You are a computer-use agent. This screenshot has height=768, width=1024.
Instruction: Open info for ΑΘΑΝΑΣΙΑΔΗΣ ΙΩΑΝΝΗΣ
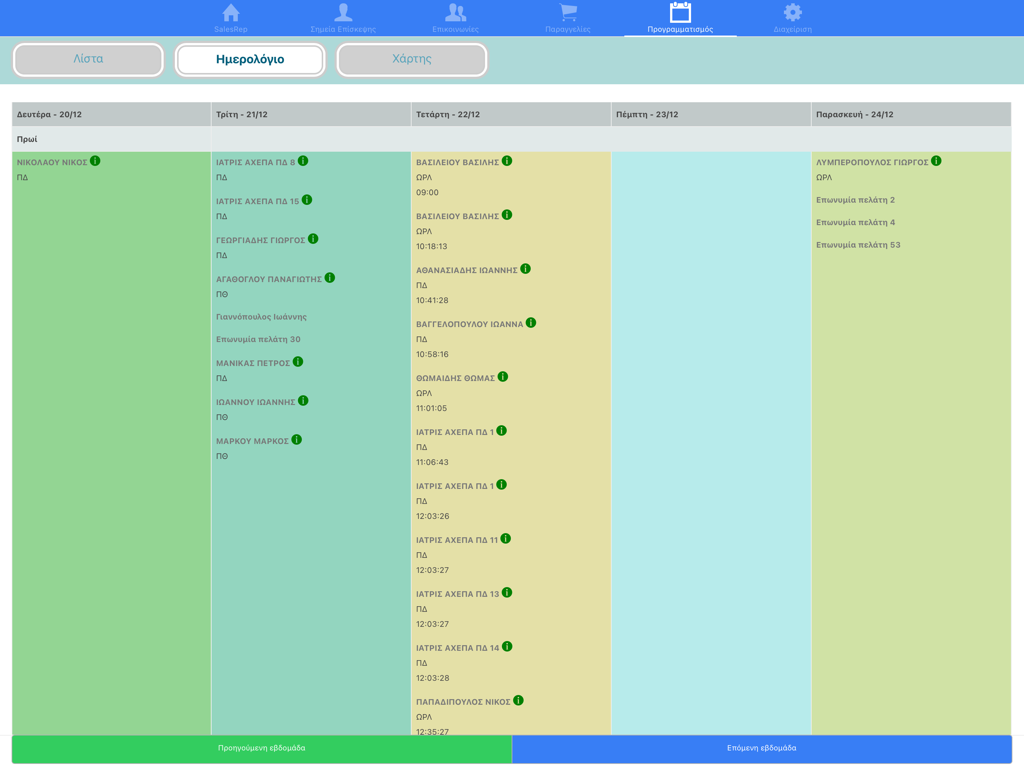pyautogui.click(x=527, y=268)
